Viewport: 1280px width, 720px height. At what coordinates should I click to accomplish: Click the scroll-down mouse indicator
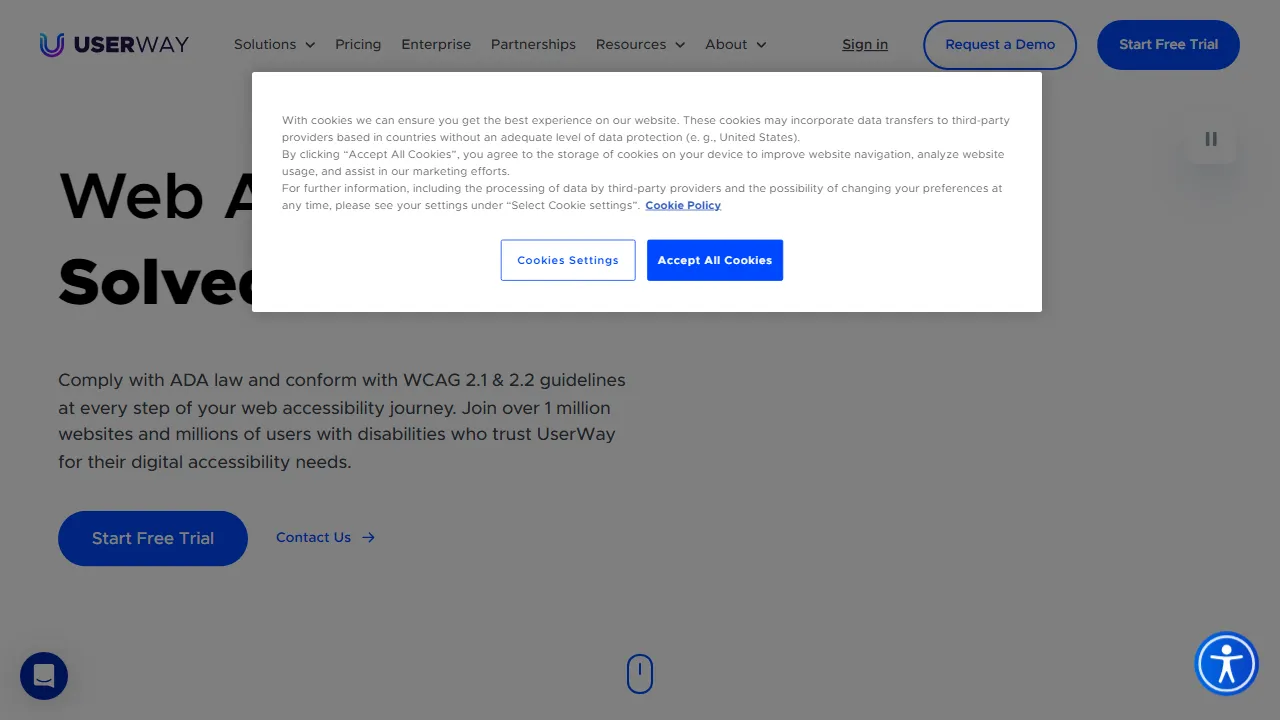(640, 674)
